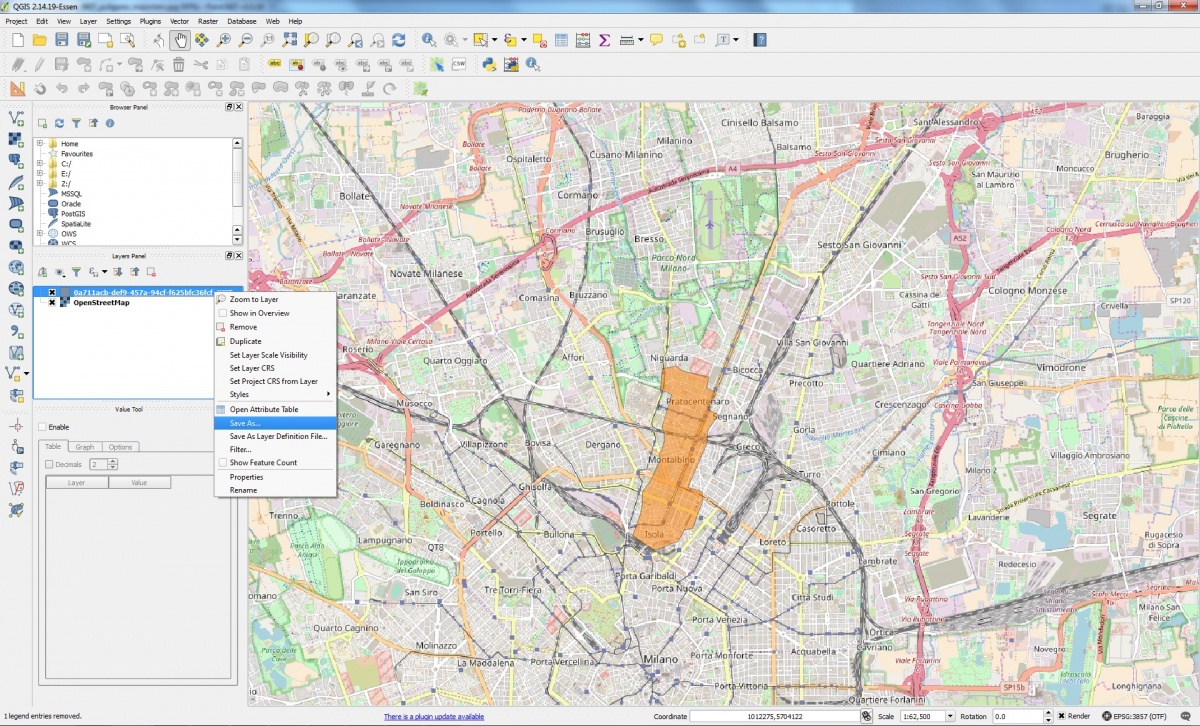Open the Field Calculator abacus icon
1200x726 pixels.
pos(582,40)
